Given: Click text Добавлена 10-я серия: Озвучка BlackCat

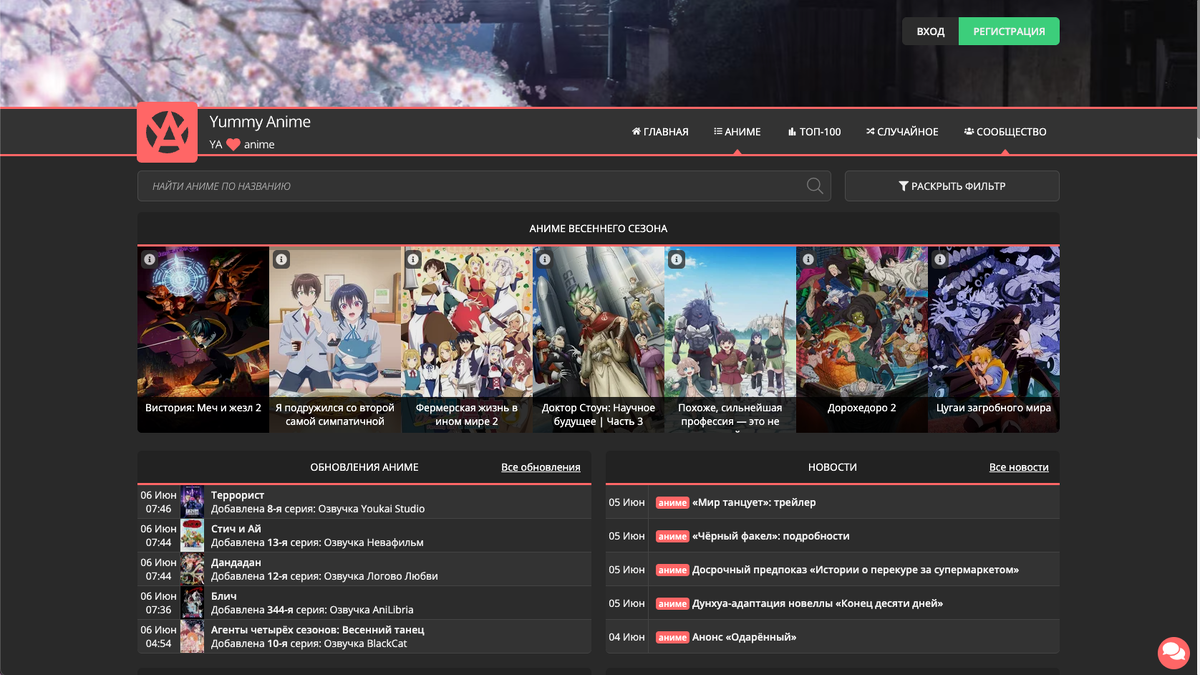Looking at the screenshot, I should click(309, 644).
